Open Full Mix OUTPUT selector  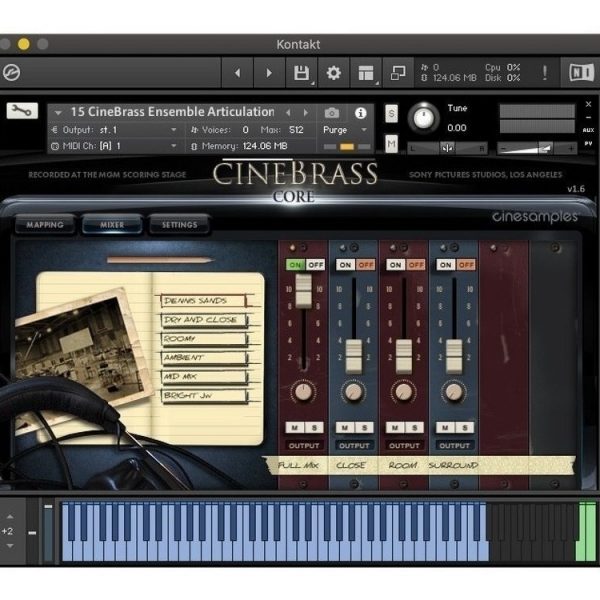click(x=304, y=446)
